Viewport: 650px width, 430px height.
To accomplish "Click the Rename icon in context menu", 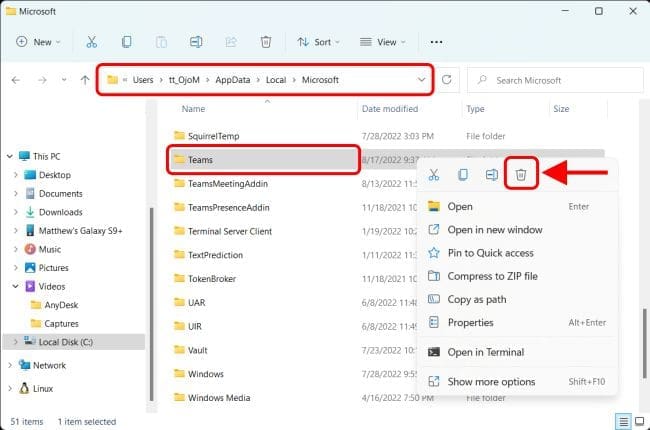I will pos(492,175).
